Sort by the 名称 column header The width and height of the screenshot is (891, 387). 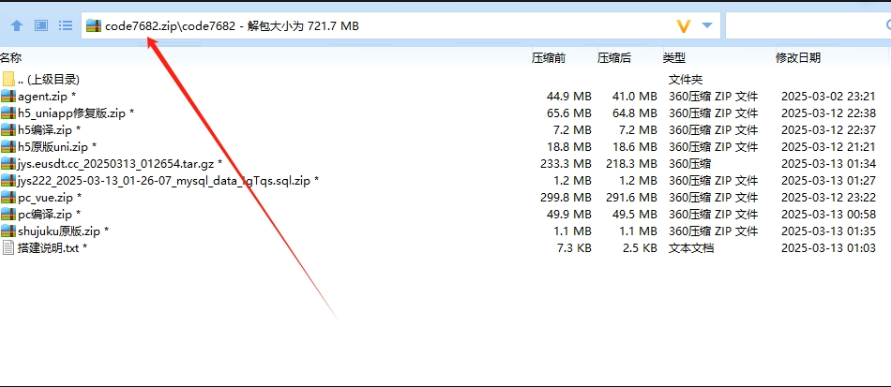(10, 57)
